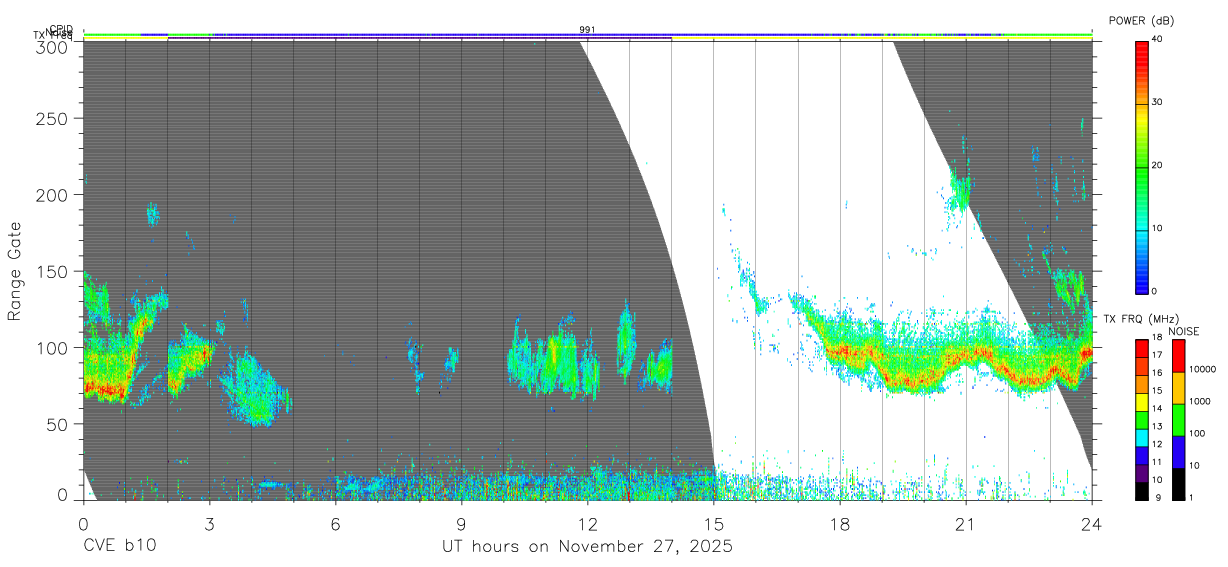The image size is (1228, 567).
Task: Click the 'Range Gate' y-axis title
Action: click(x=15, y=272)
